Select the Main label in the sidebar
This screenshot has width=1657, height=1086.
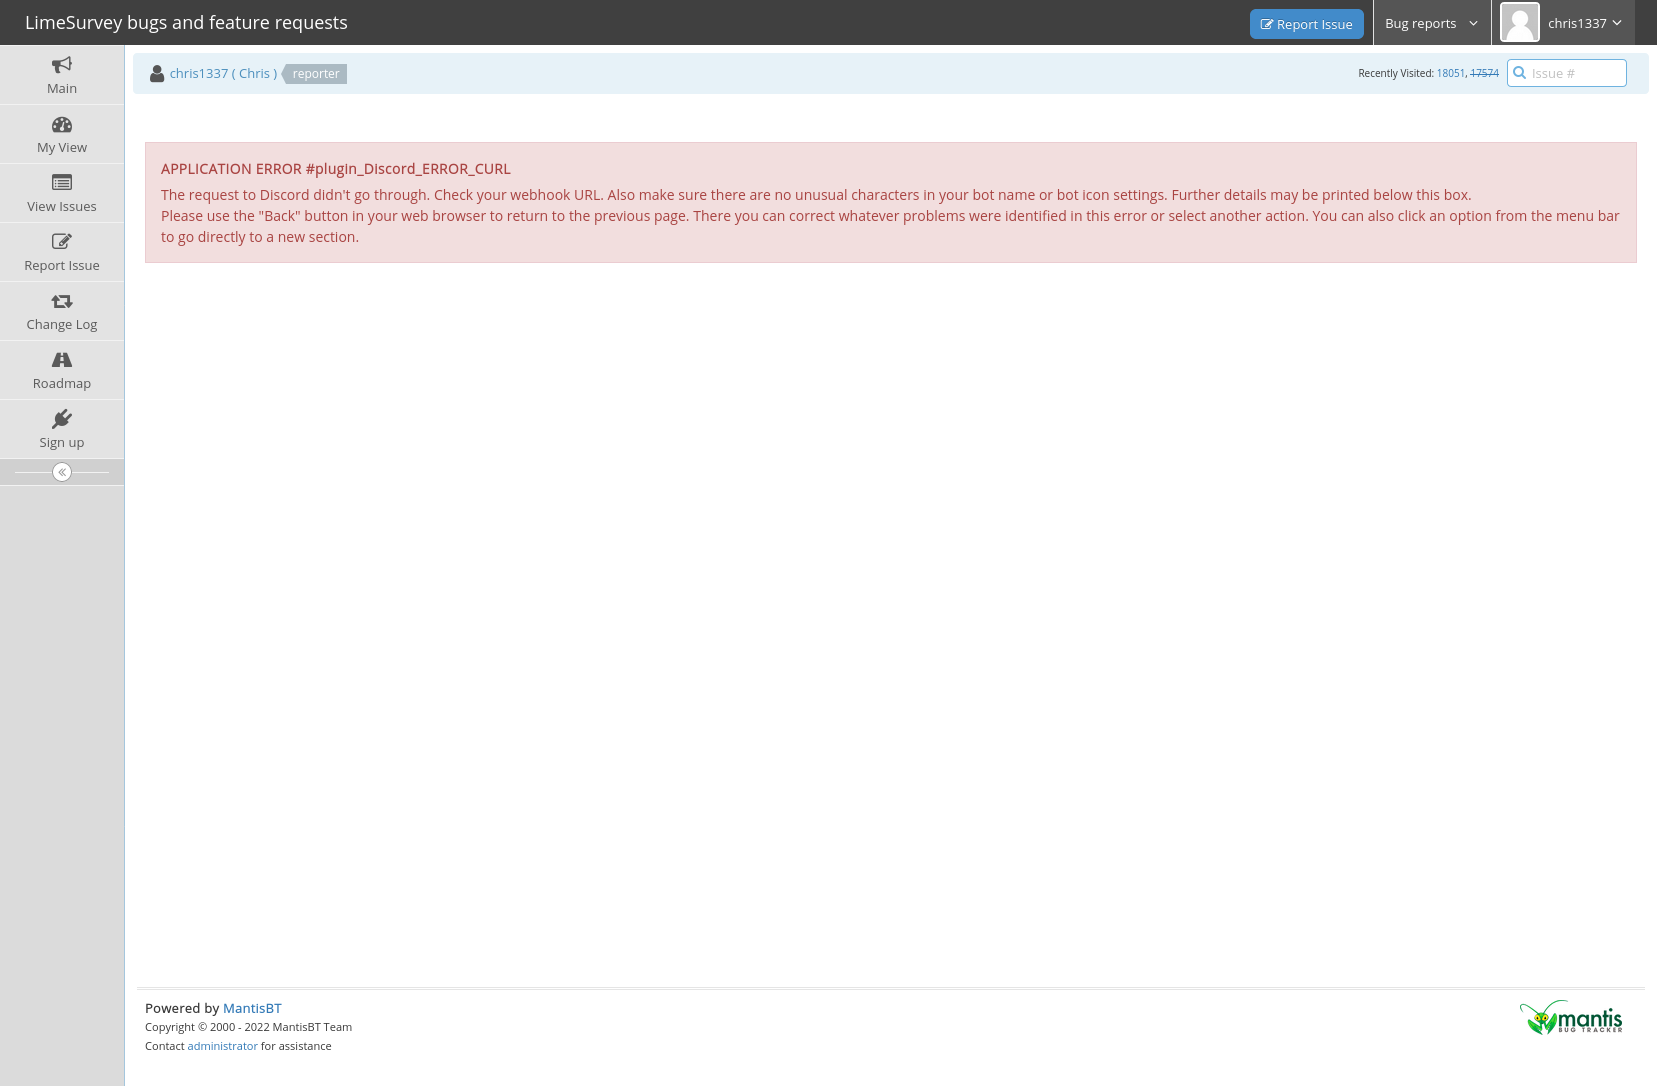tap(62, 89)
